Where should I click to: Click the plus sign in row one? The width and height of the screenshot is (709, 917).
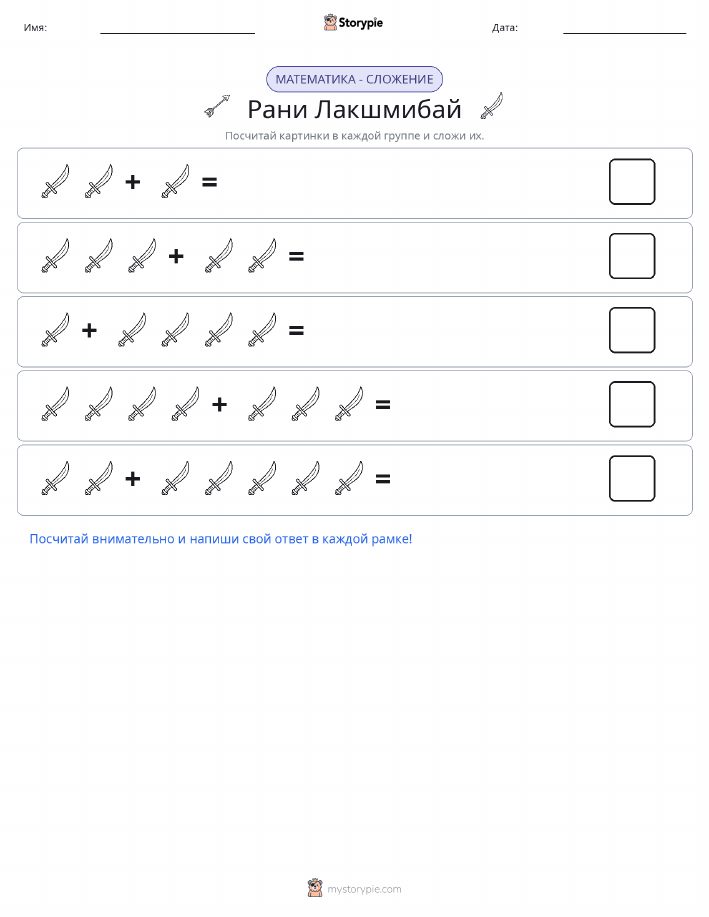133,182
